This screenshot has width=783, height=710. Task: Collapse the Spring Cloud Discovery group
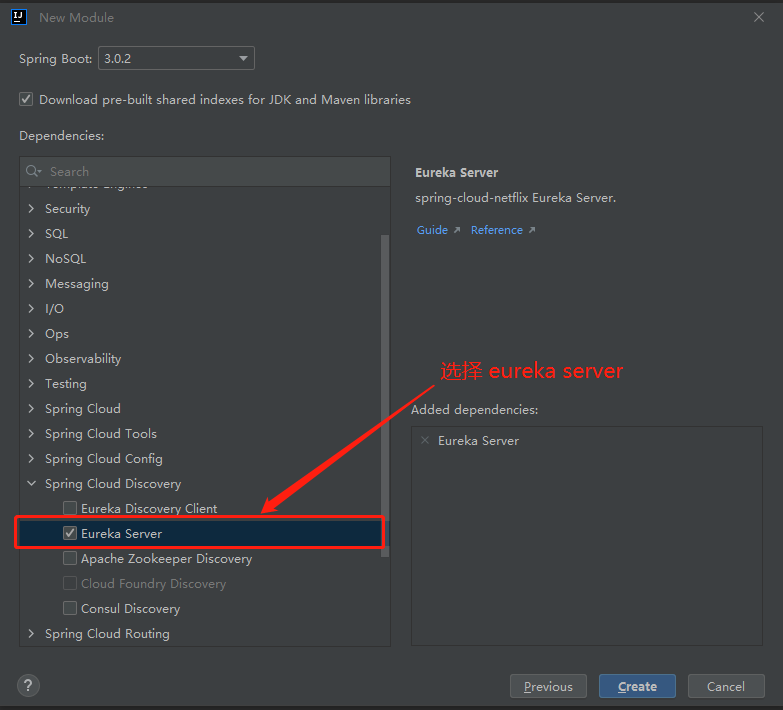pos(31,483)
